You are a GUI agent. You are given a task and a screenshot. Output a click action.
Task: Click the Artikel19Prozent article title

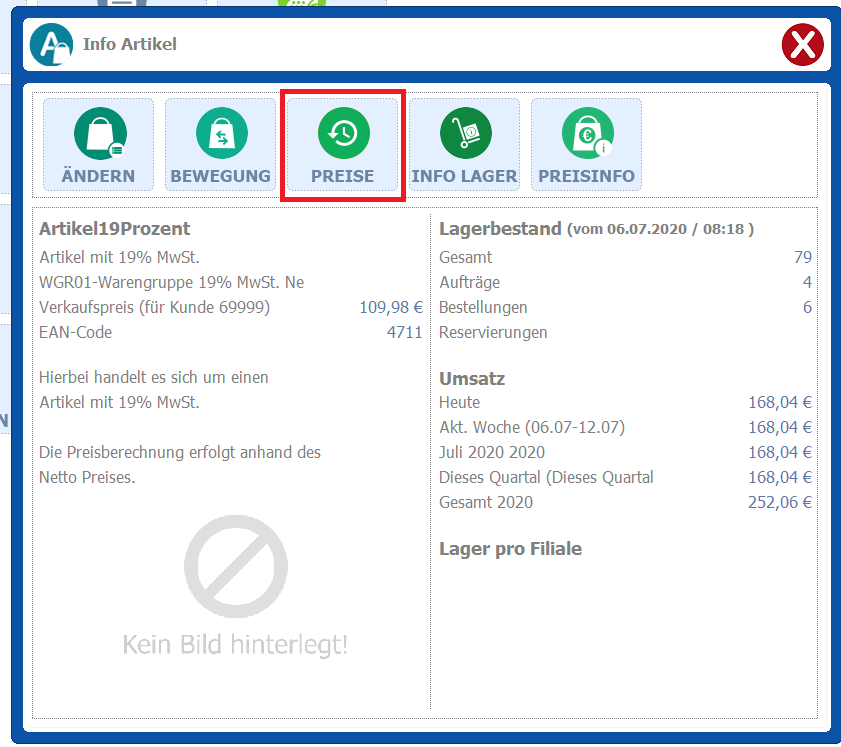115,229
